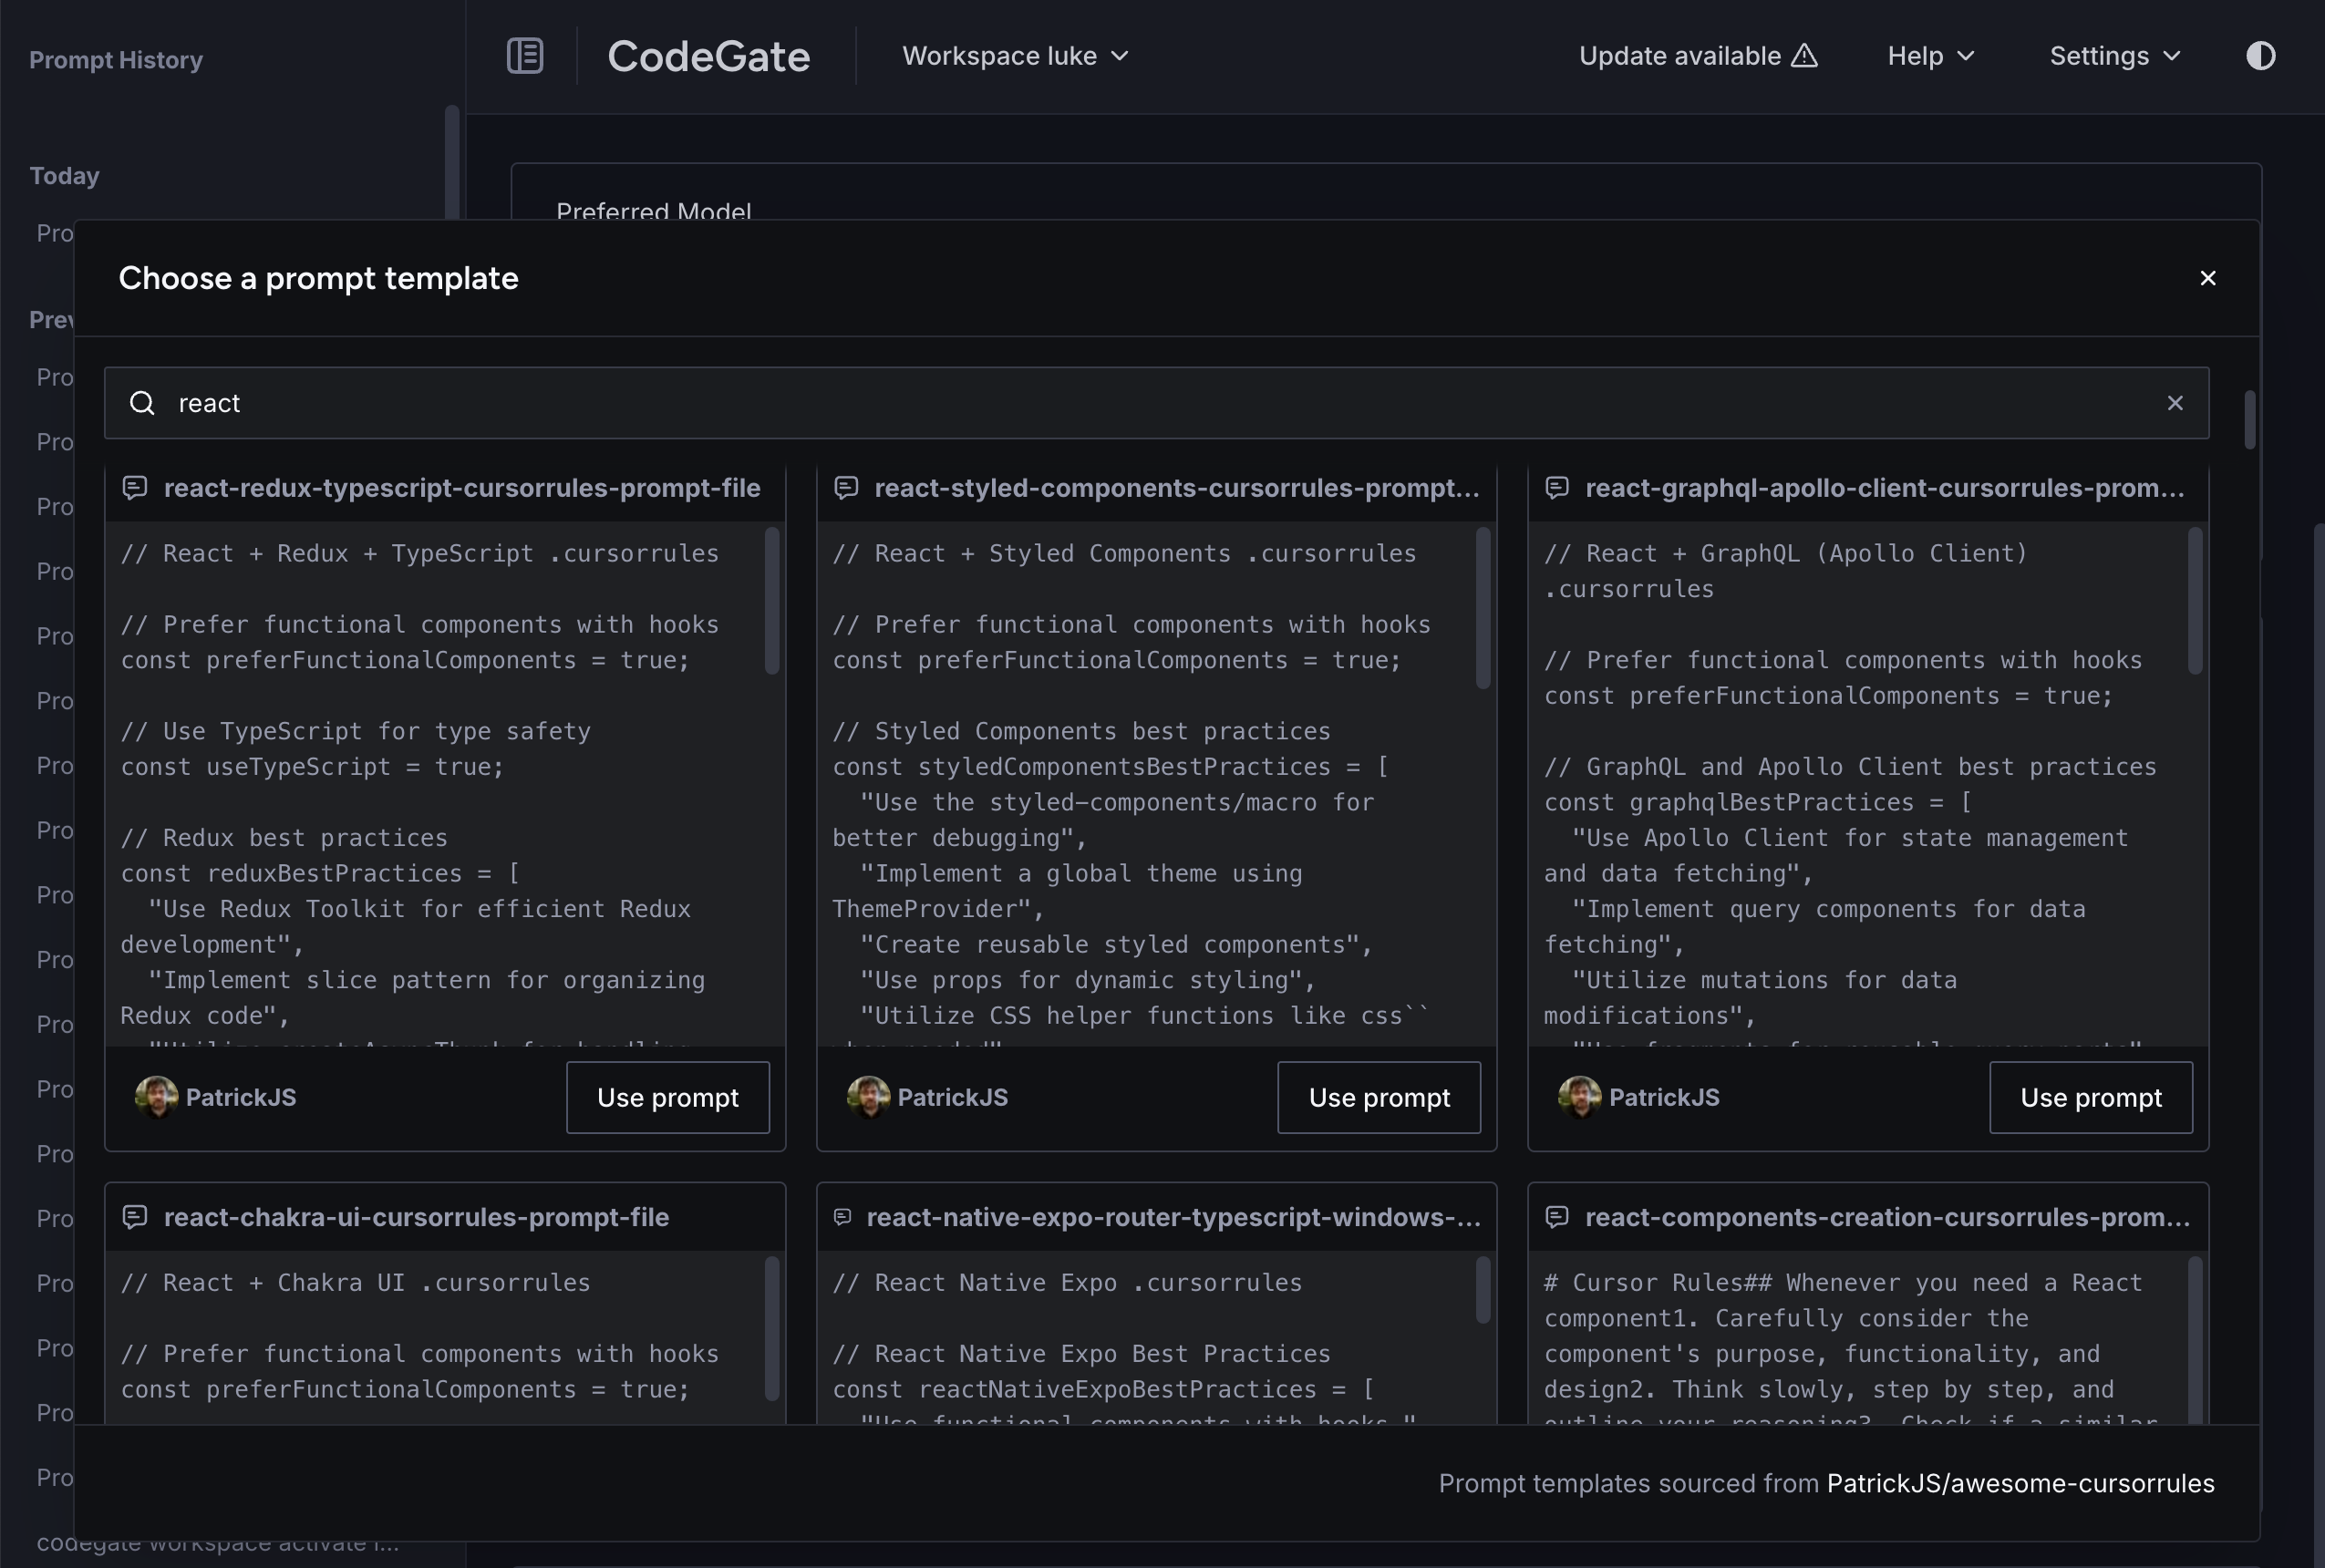Click the react-components-creation-cursorrules title

[1888, 1217]
